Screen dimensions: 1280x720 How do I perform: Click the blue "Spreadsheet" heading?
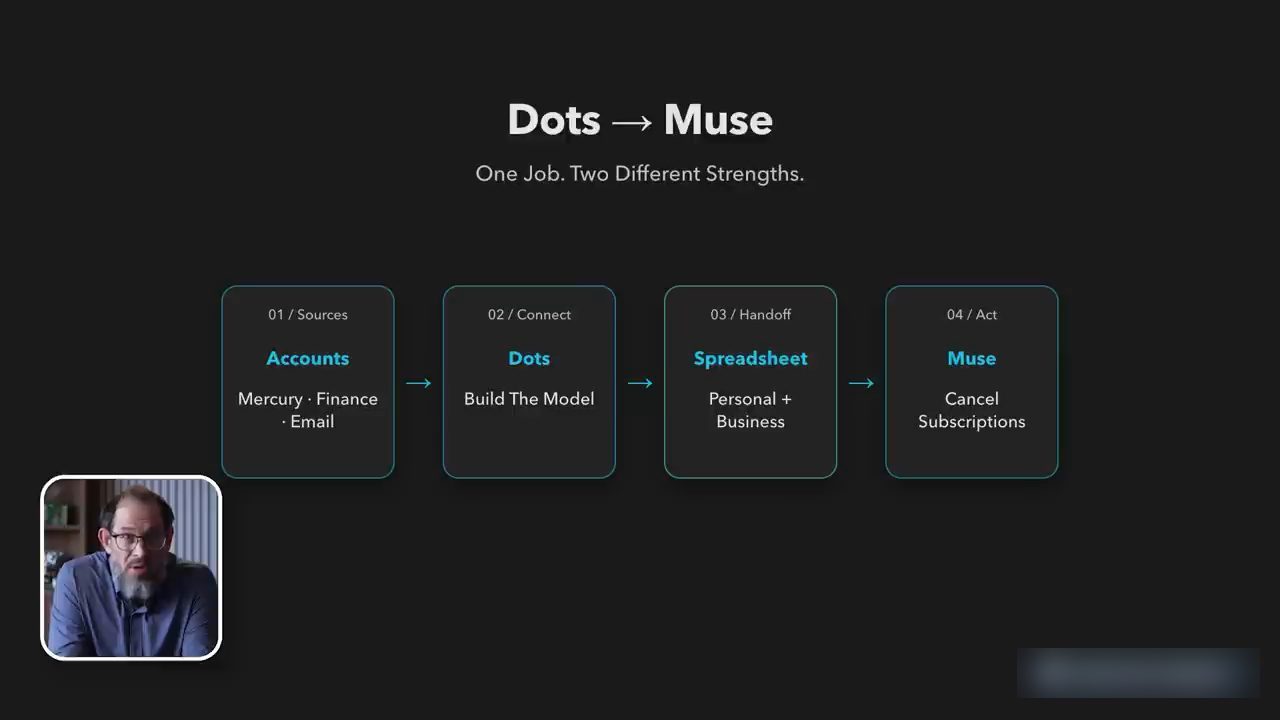click(751, 358)
